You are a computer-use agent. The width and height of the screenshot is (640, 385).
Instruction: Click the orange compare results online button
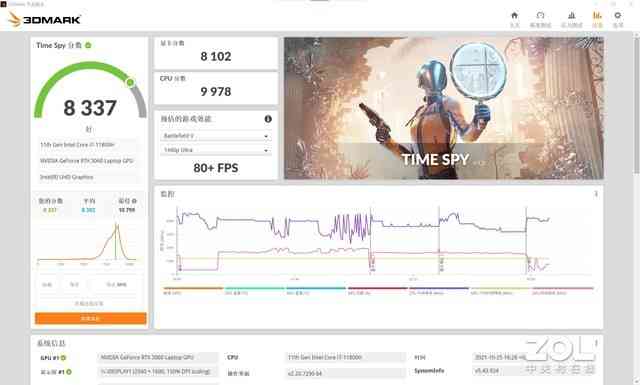[x=91, y=318]
